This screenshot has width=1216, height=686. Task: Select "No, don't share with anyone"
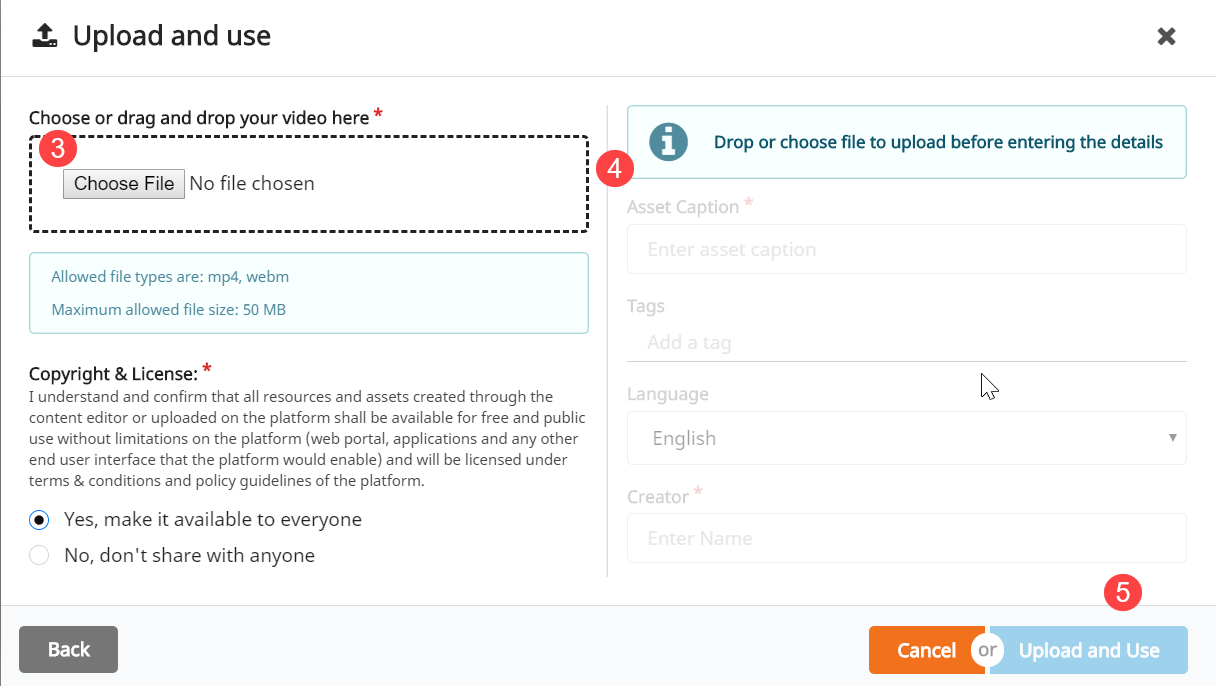tap(39, 555)
